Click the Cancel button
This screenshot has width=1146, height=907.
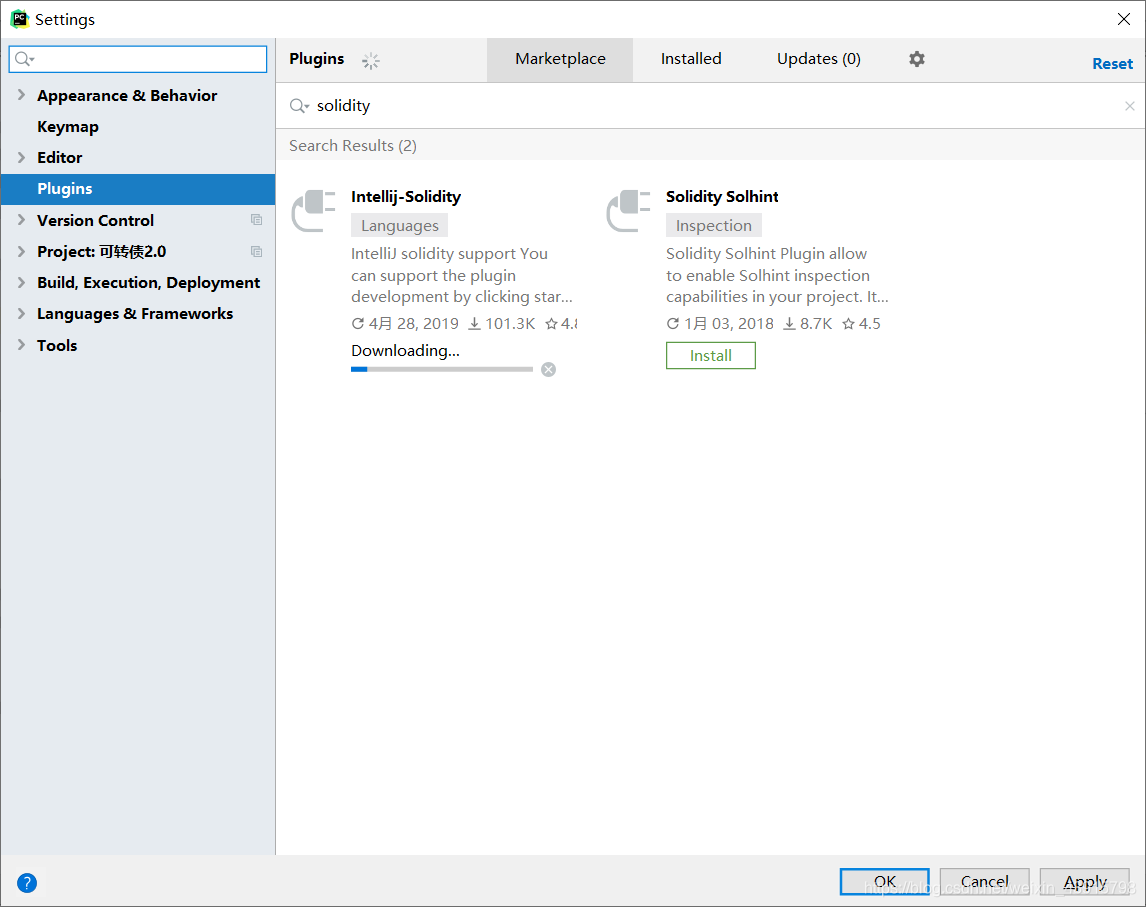tap(984, 881)
